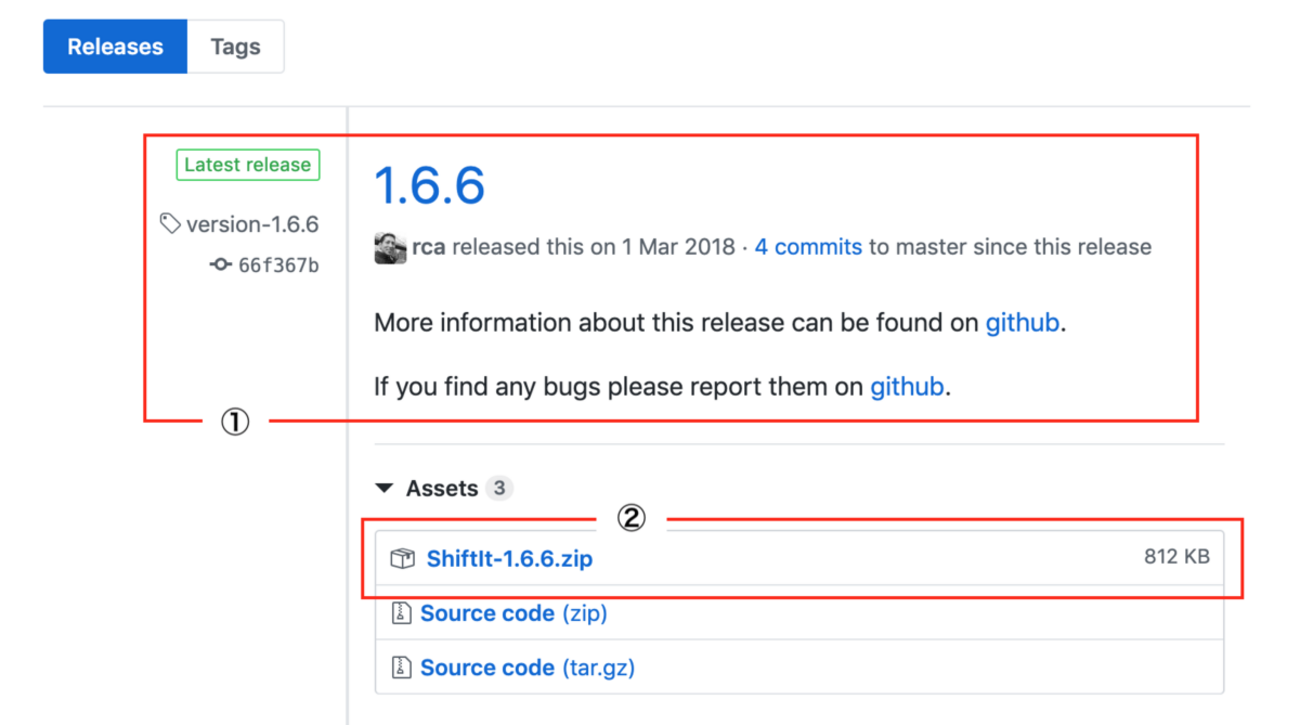Collapse the Assets disclosure triangle

[384, 488]
